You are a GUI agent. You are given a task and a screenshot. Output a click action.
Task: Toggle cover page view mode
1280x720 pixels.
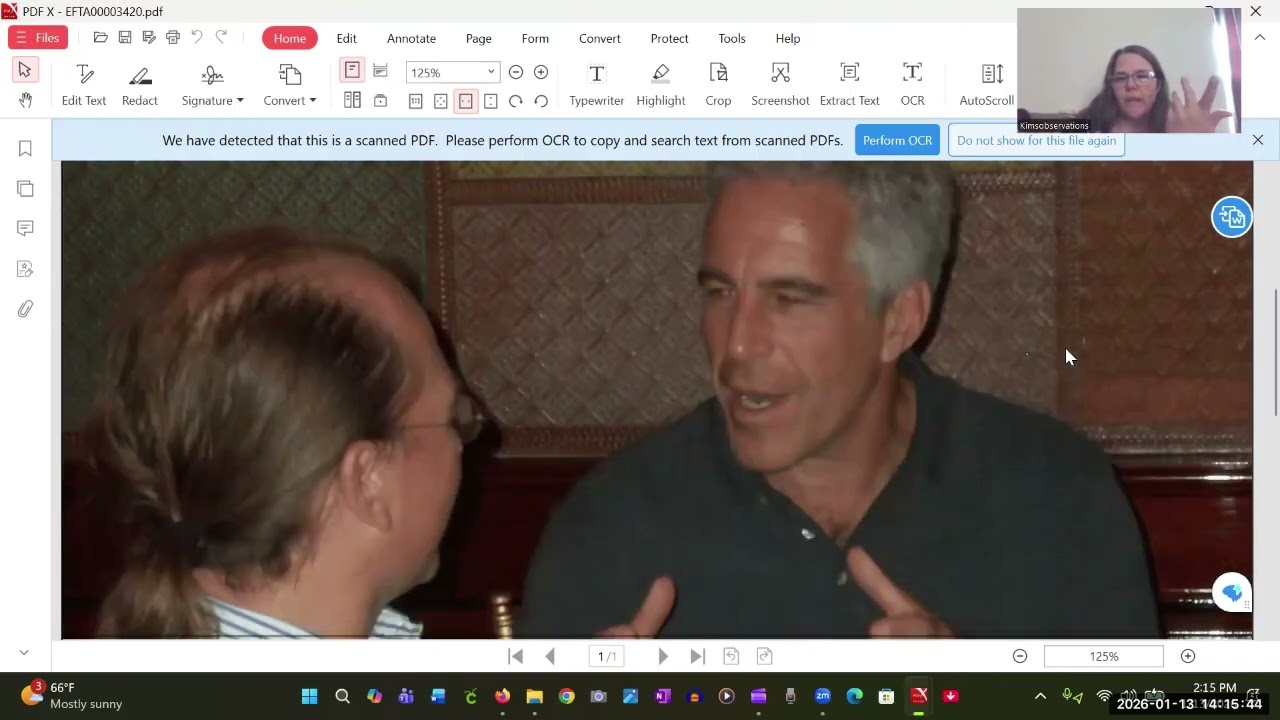(x=380, y=100)
